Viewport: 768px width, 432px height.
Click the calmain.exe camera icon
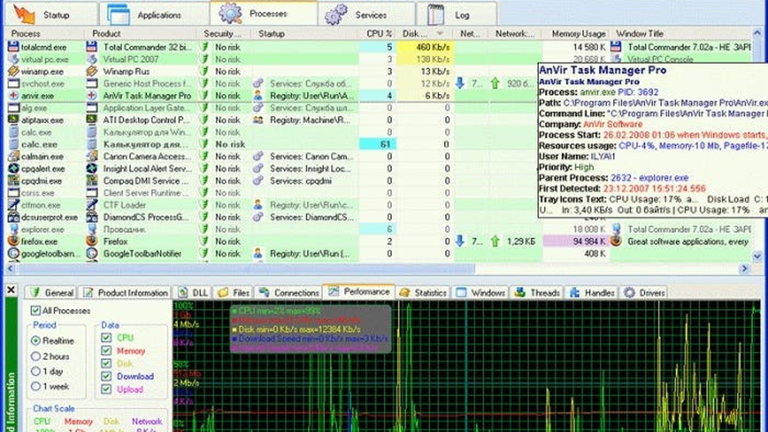tap(13, 156)
